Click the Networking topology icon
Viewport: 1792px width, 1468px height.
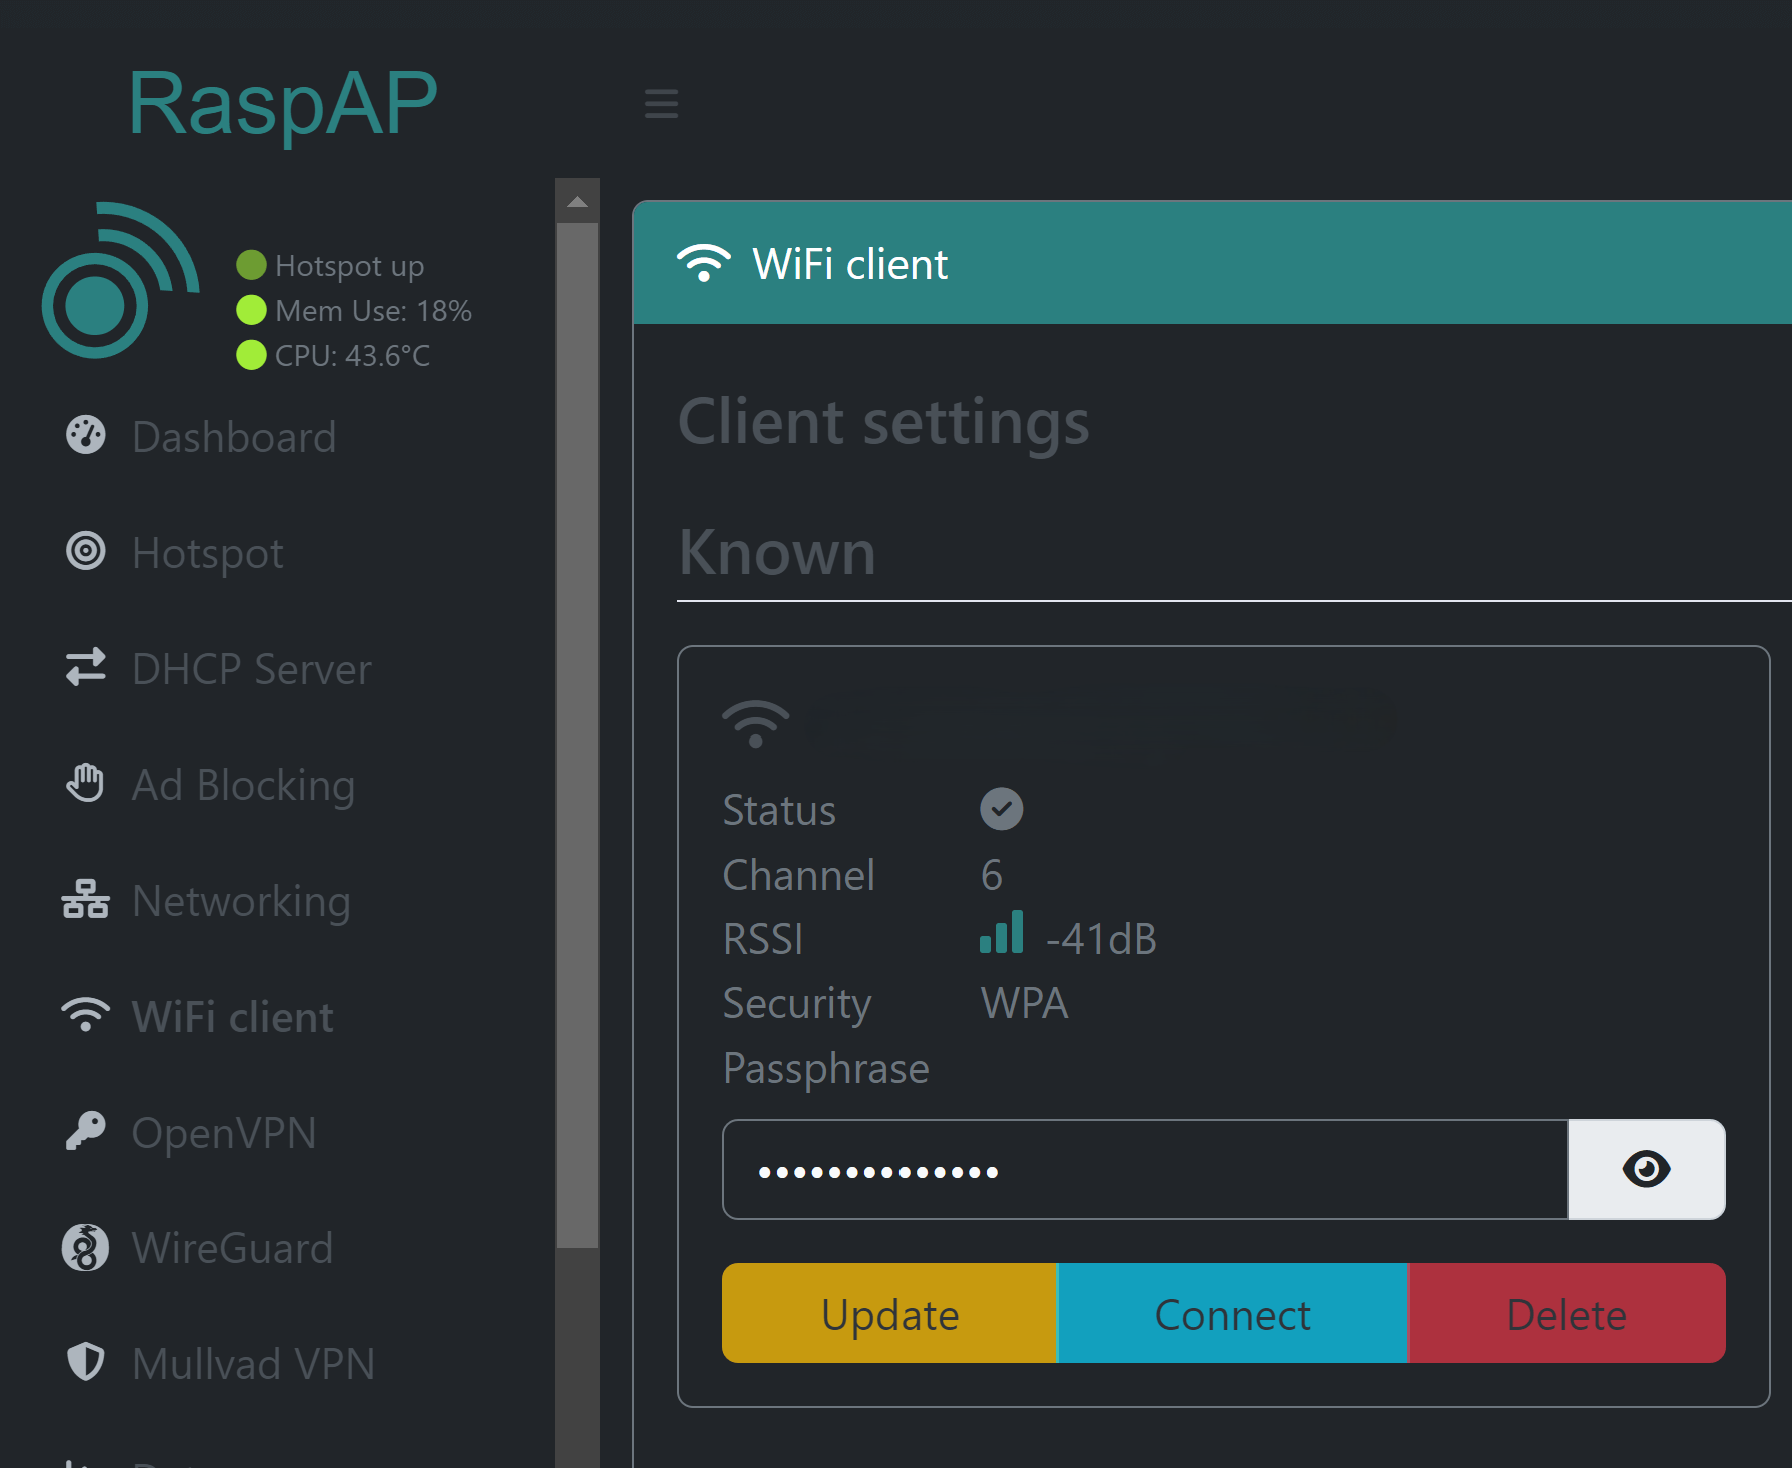(86, 899)
